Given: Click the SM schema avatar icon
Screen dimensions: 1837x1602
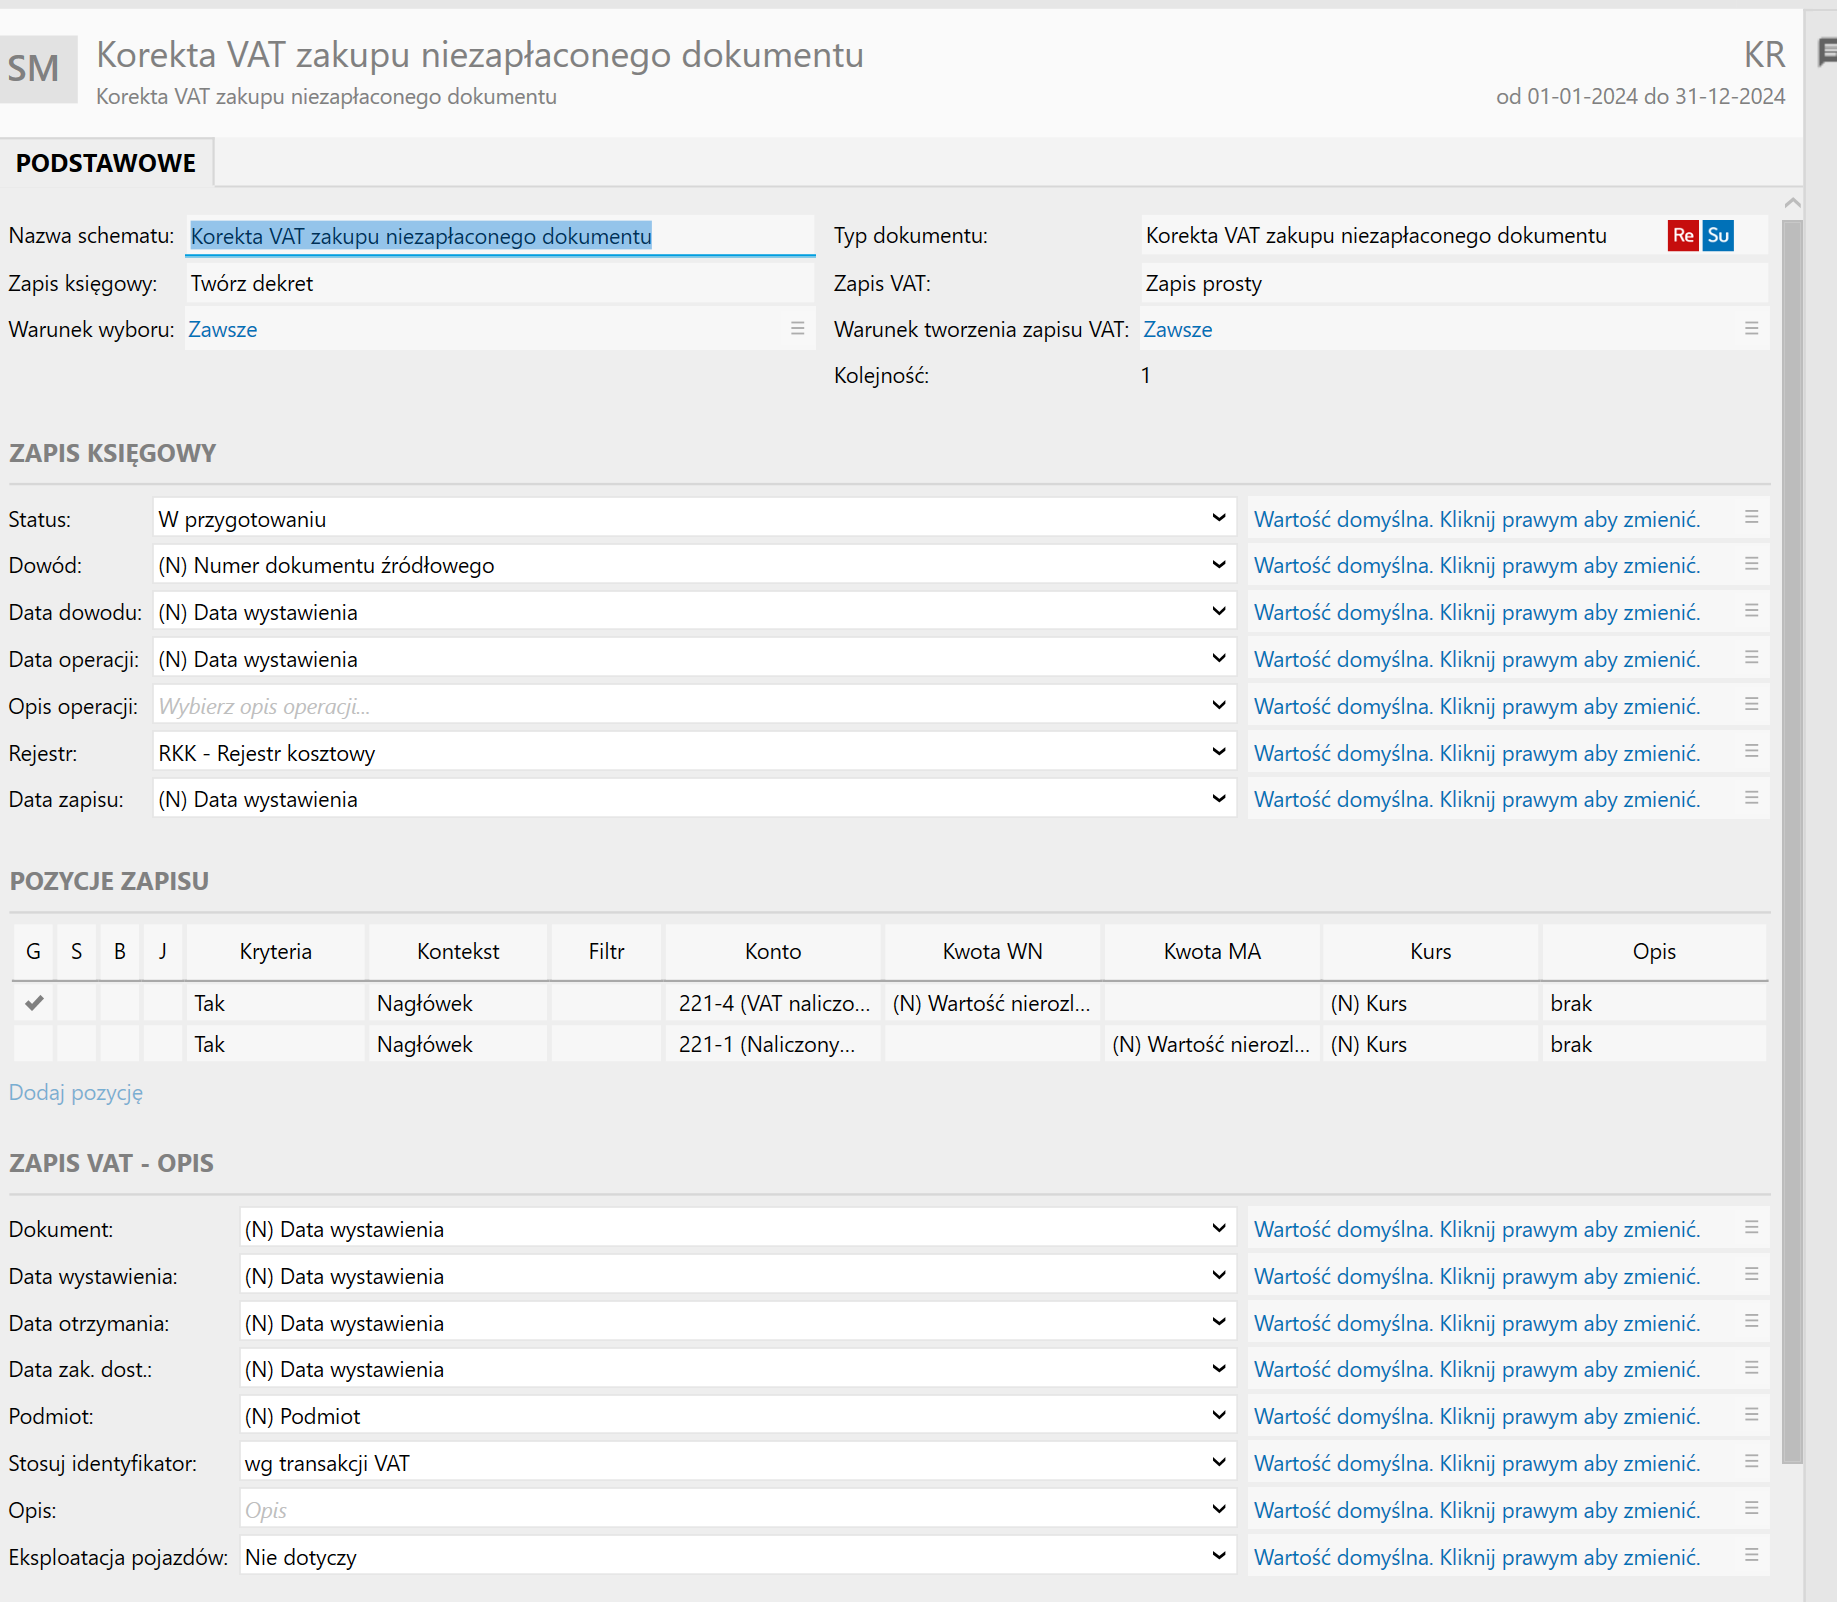Looking at the screenshot, I should (x=38, y=69).
